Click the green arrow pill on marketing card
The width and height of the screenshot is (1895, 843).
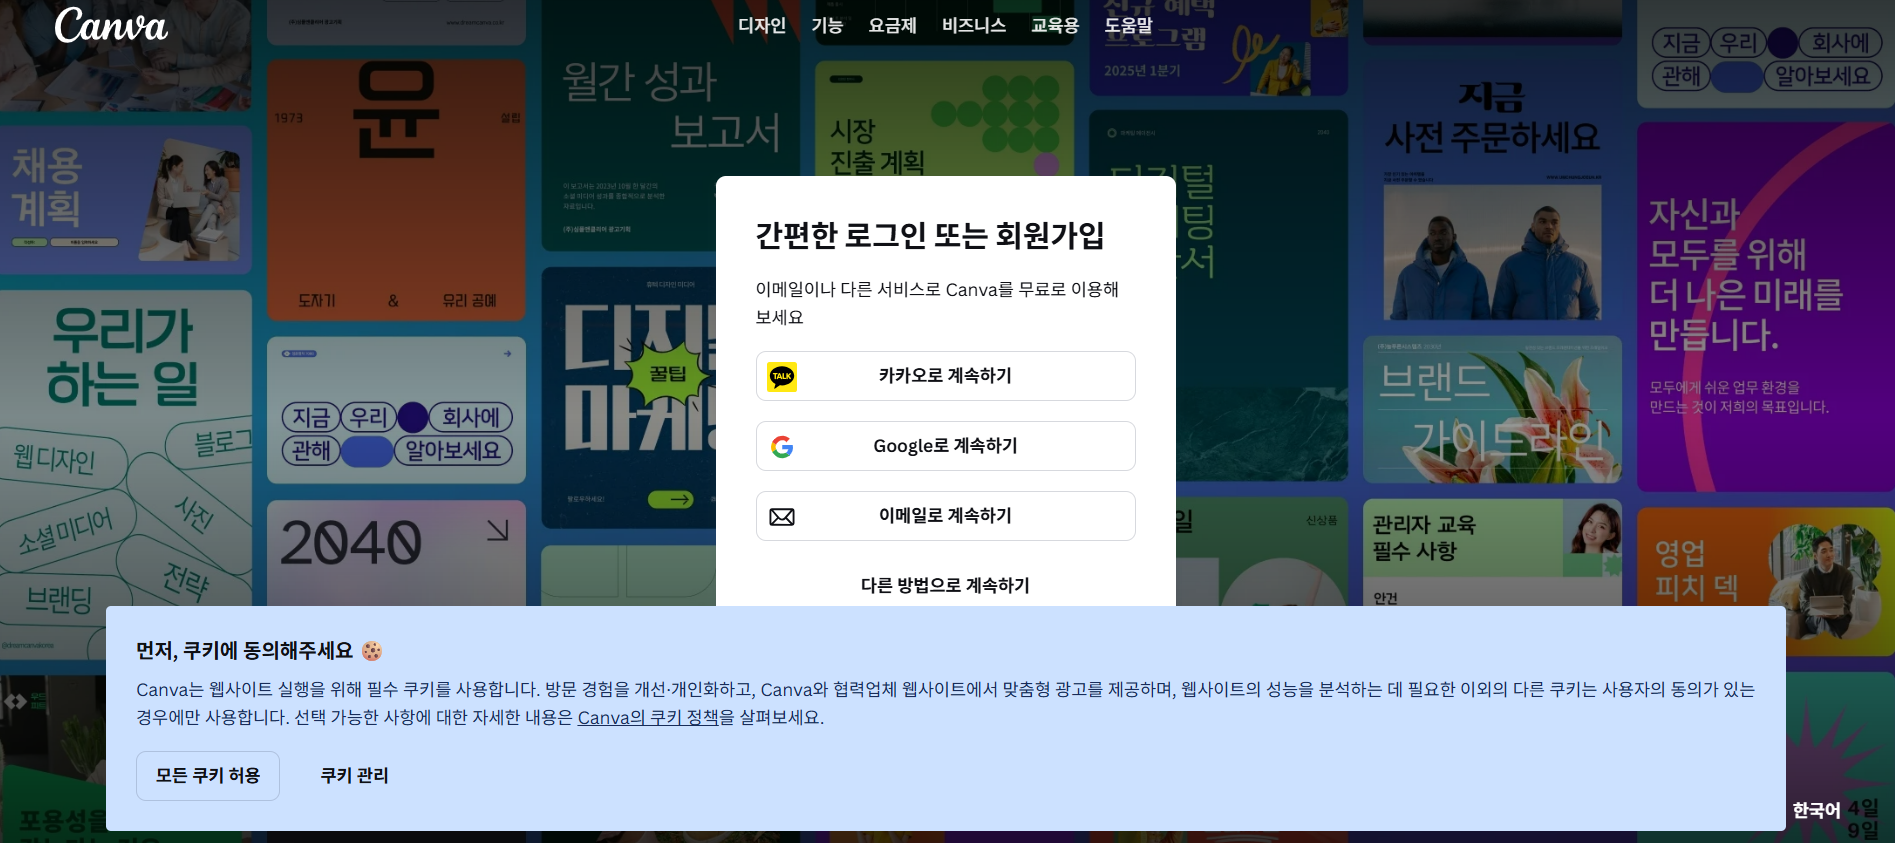670,499
